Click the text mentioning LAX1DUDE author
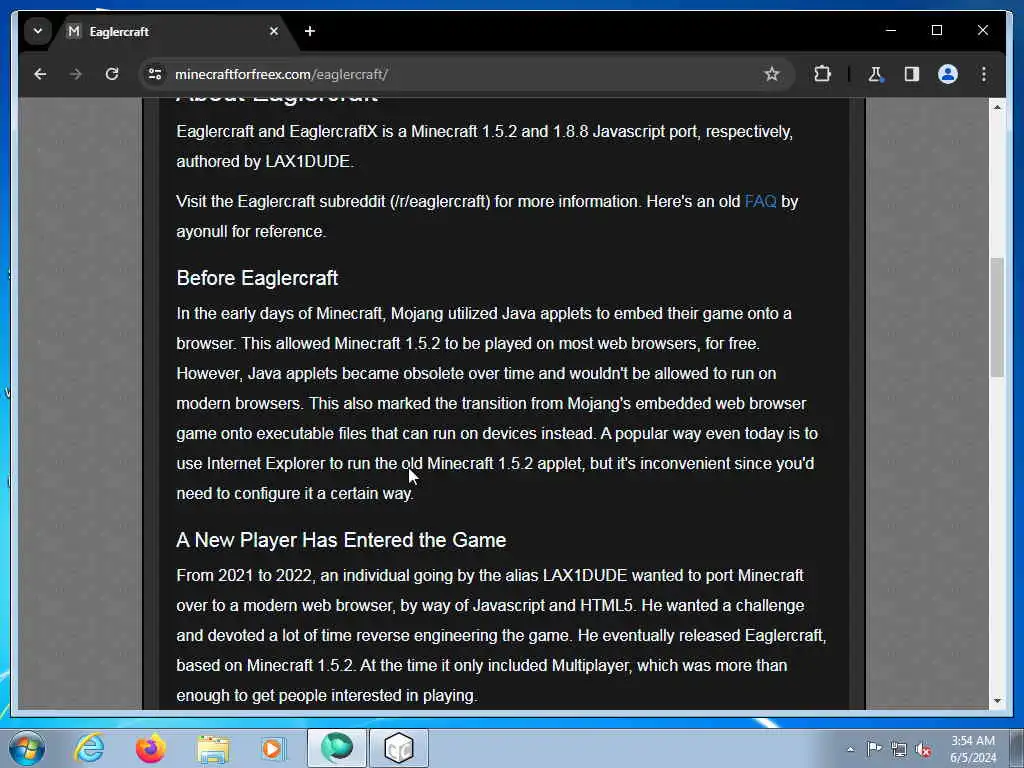 264,161
